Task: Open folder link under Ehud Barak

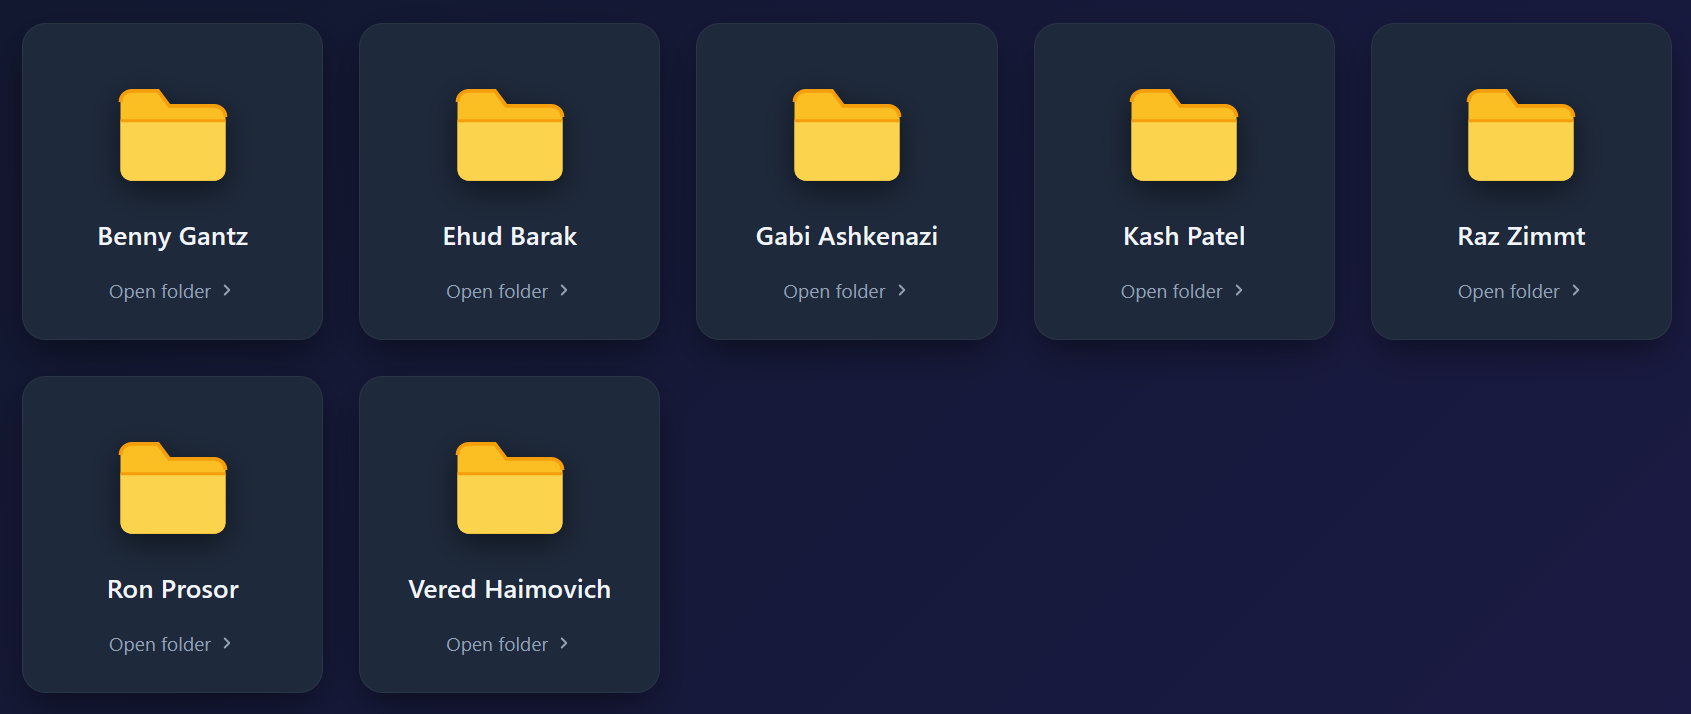Action: pos(508,291)
